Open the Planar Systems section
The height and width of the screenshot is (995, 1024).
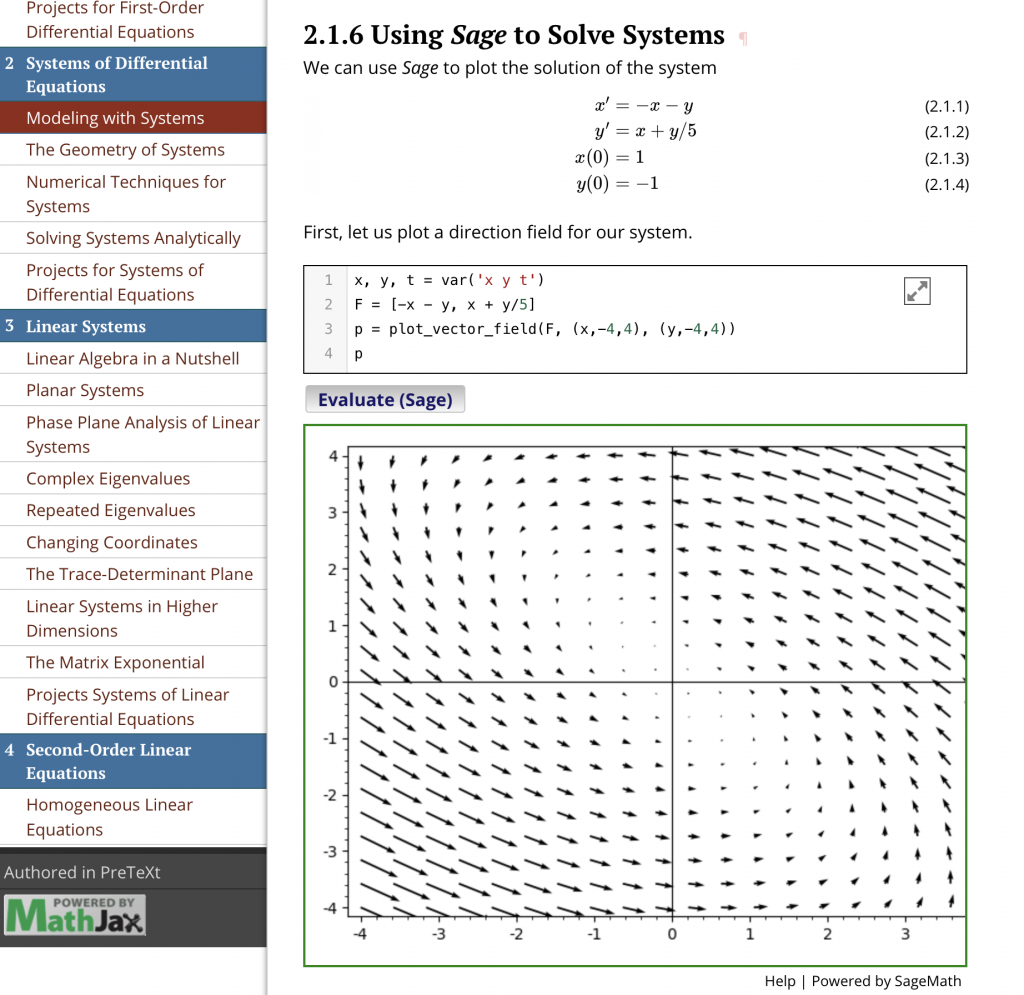click(x=133, y=390)
